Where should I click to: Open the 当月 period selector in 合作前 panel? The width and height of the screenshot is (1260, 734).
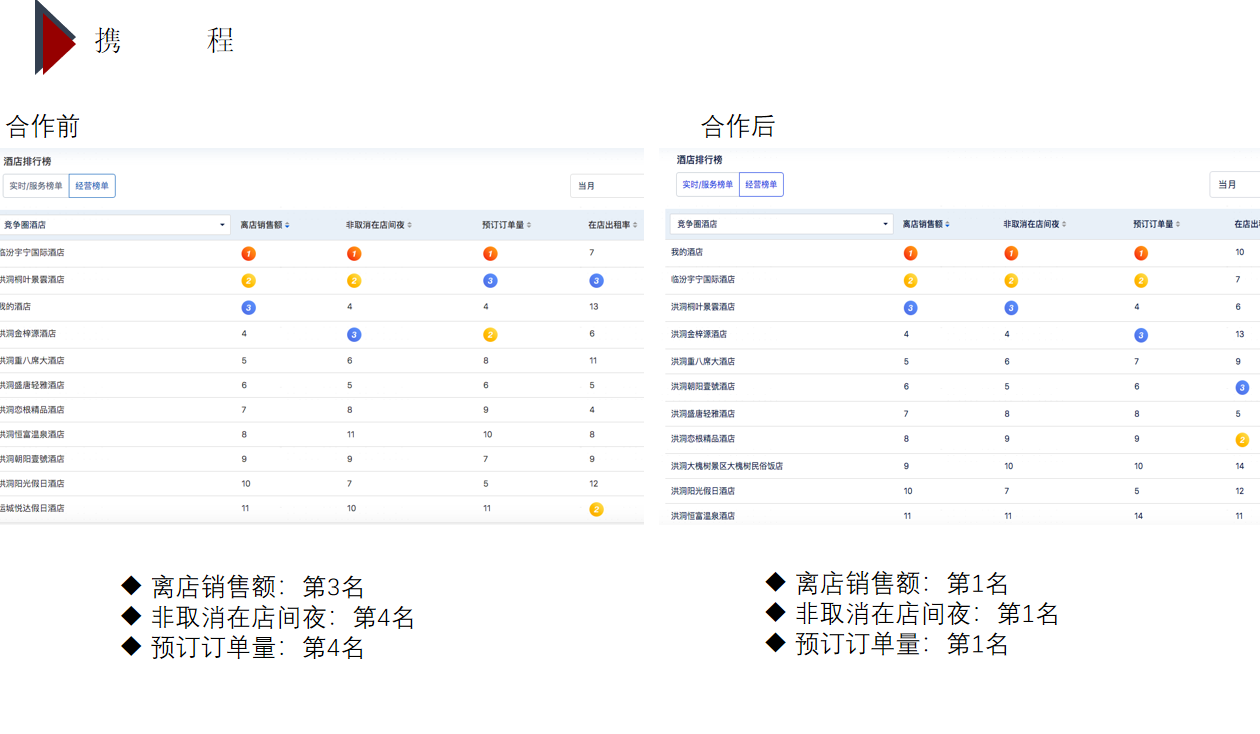(606, 186)
